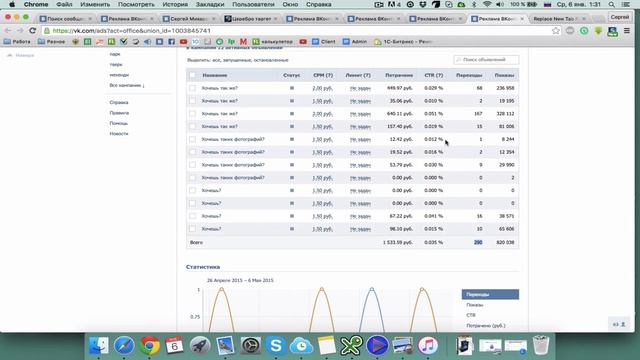Sort by the "Переходы" column header
The image size is (640, 360).
point(469,75)
